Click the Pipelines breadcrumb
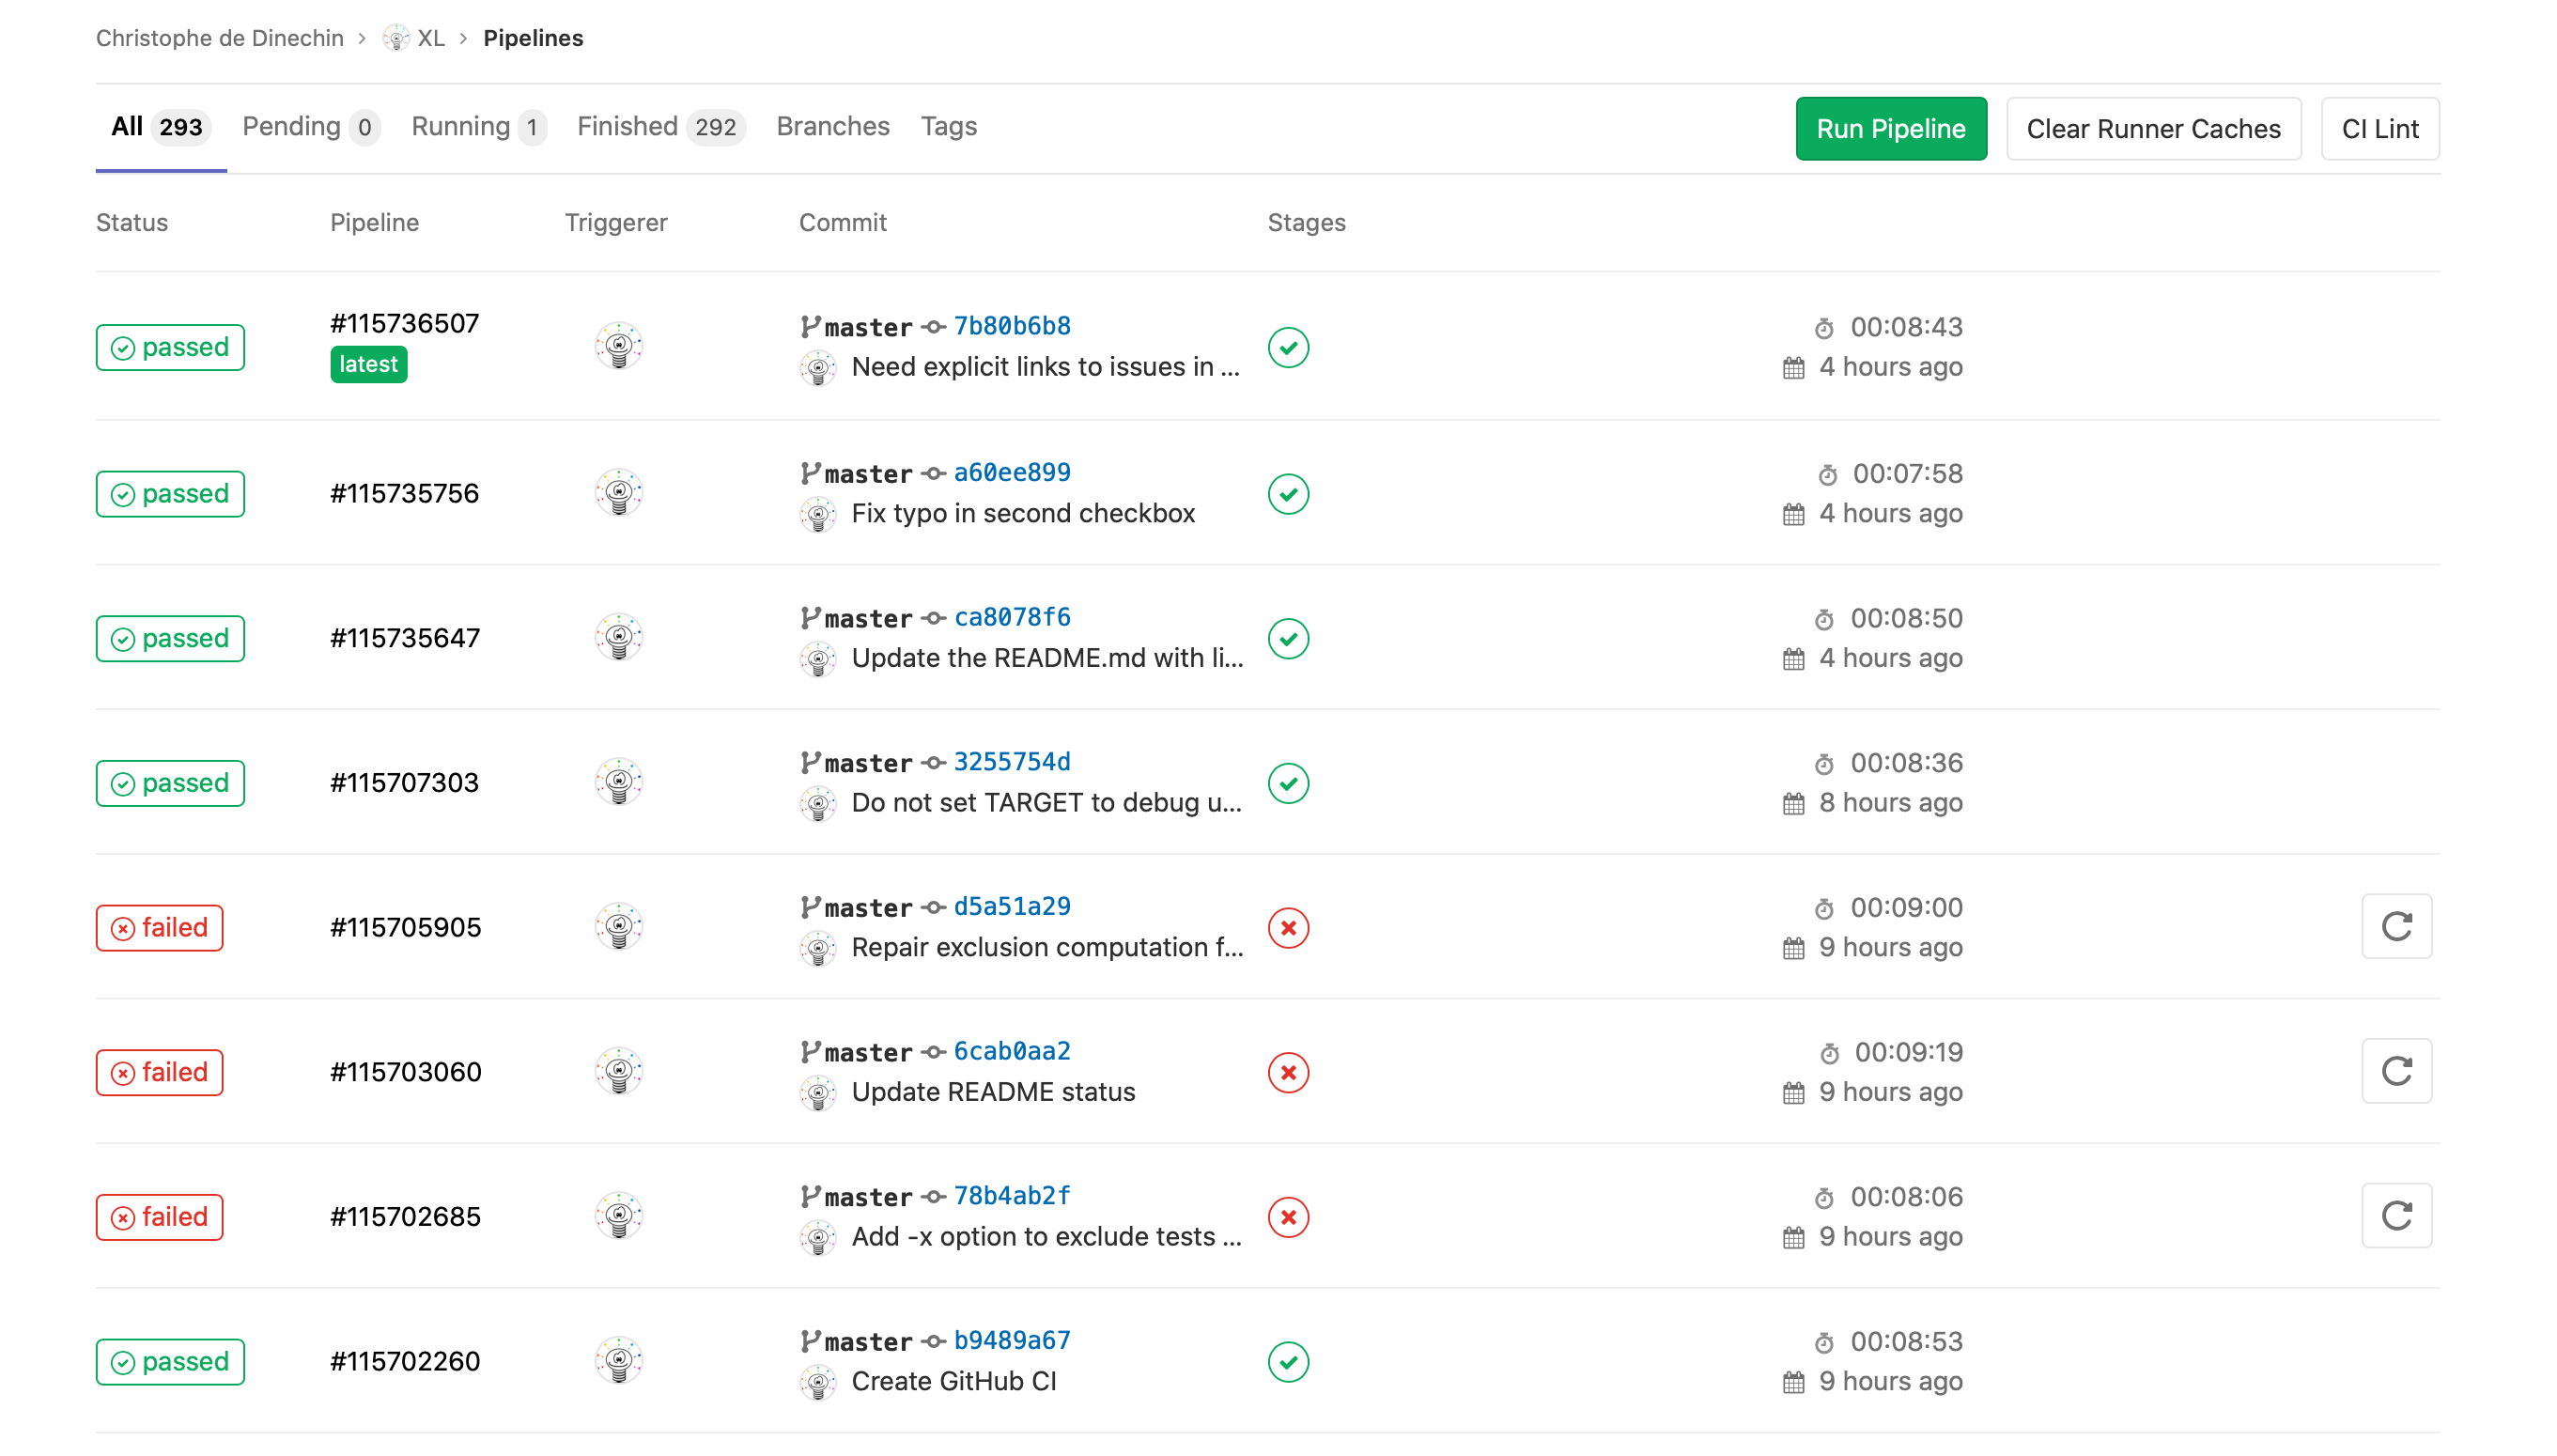 coord(533,38)
